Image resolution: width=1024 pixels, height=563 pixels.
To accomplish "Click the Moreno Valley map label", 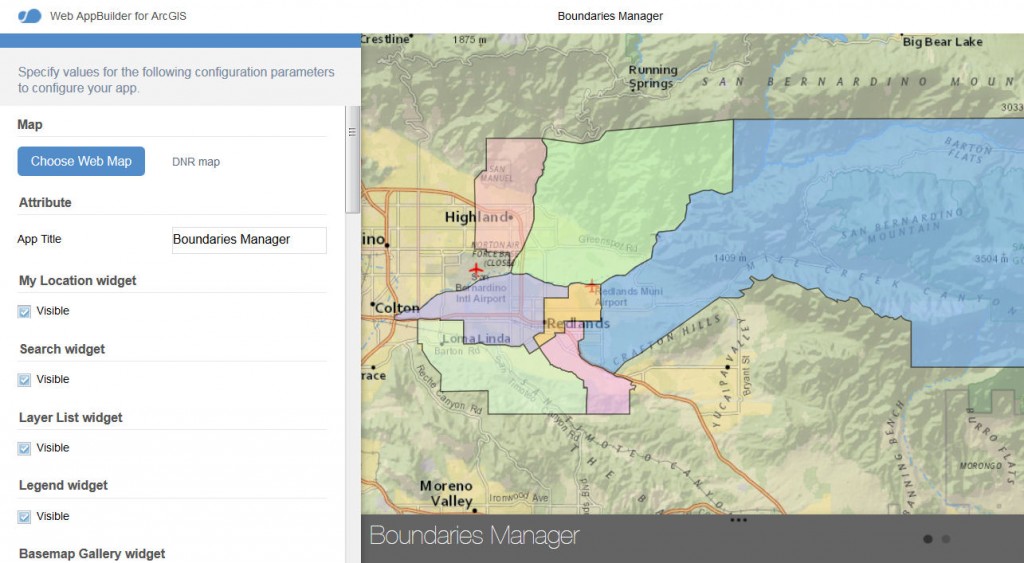I will [447, 494].
